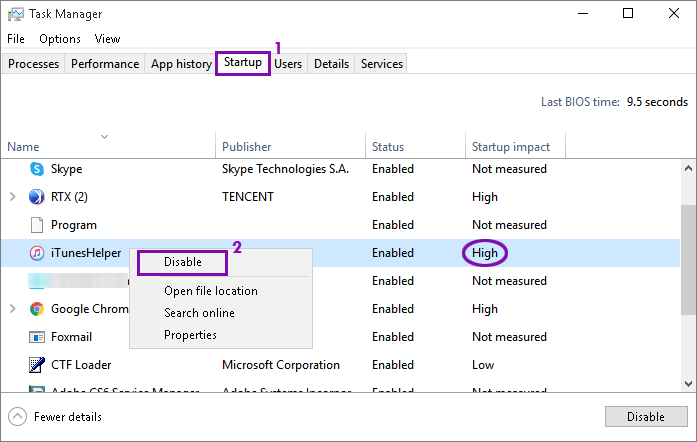Click the RTX globe icon
697x442 pixels.
click(36, 197)
